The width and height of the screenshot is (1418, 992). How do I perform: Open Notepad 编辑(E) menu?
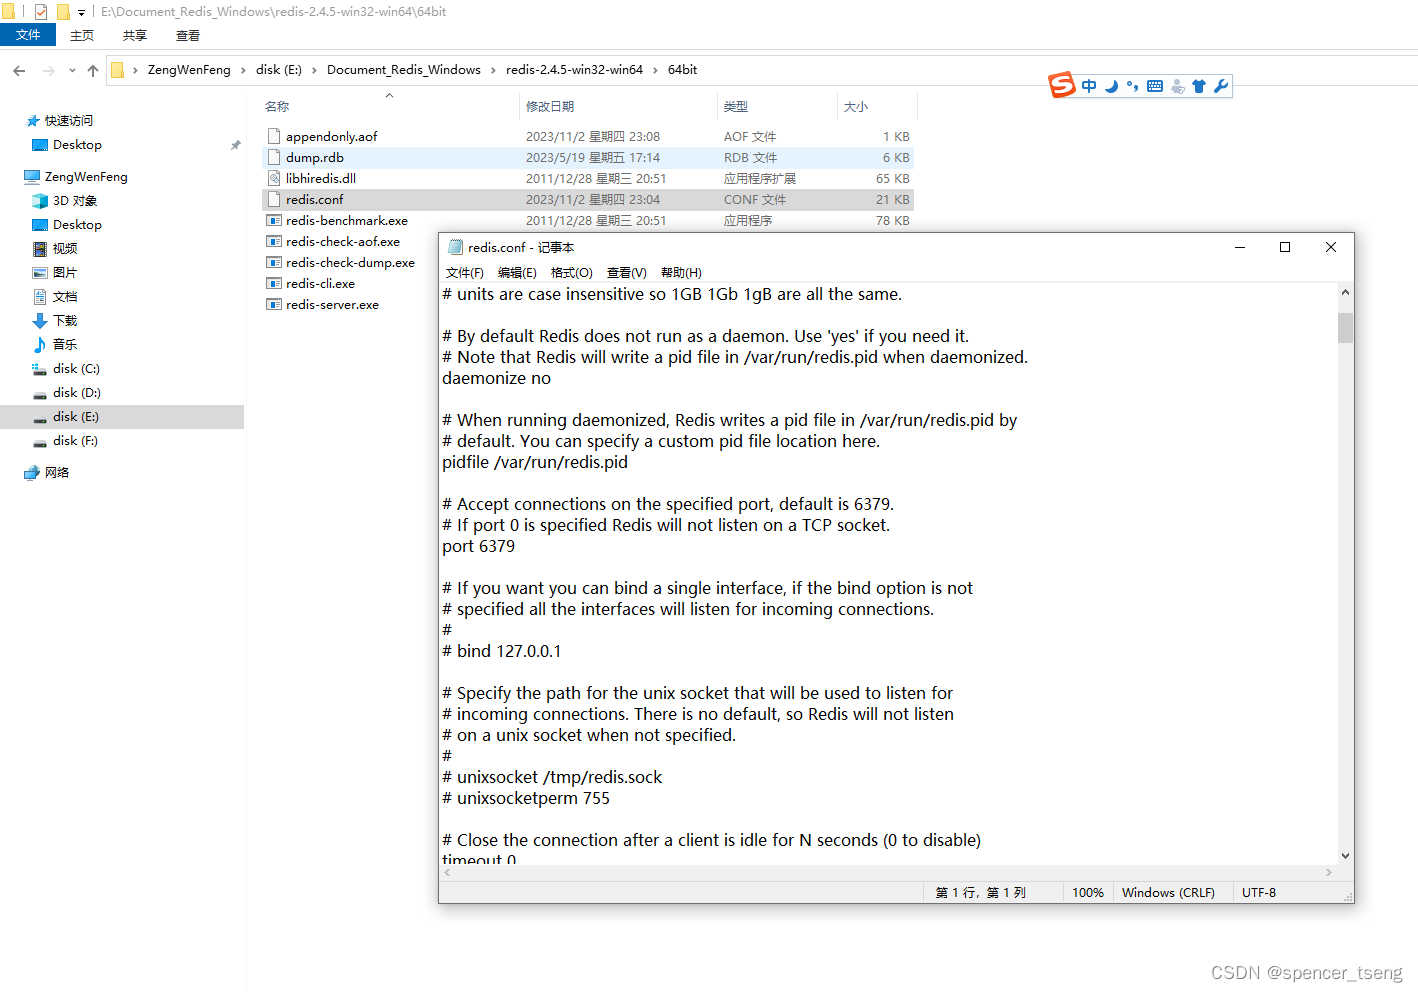[x=517, y=272]
